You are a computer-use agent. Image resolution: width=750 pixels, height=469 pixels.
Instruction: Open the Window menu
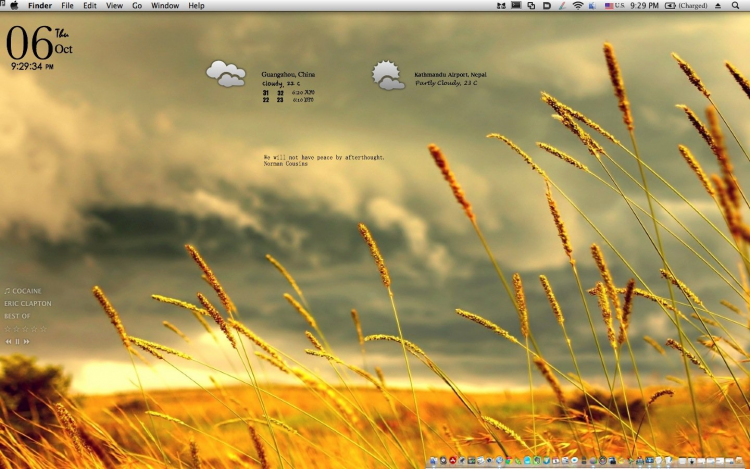165,5
